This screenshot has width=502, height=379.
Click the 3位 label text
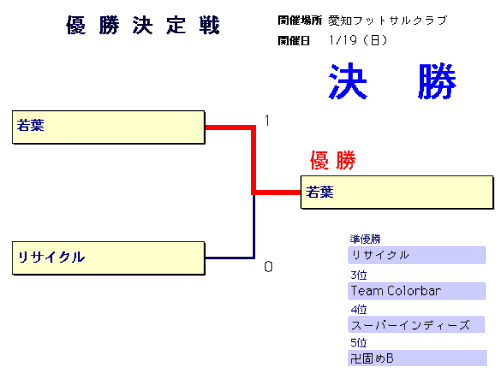[359, 275]
